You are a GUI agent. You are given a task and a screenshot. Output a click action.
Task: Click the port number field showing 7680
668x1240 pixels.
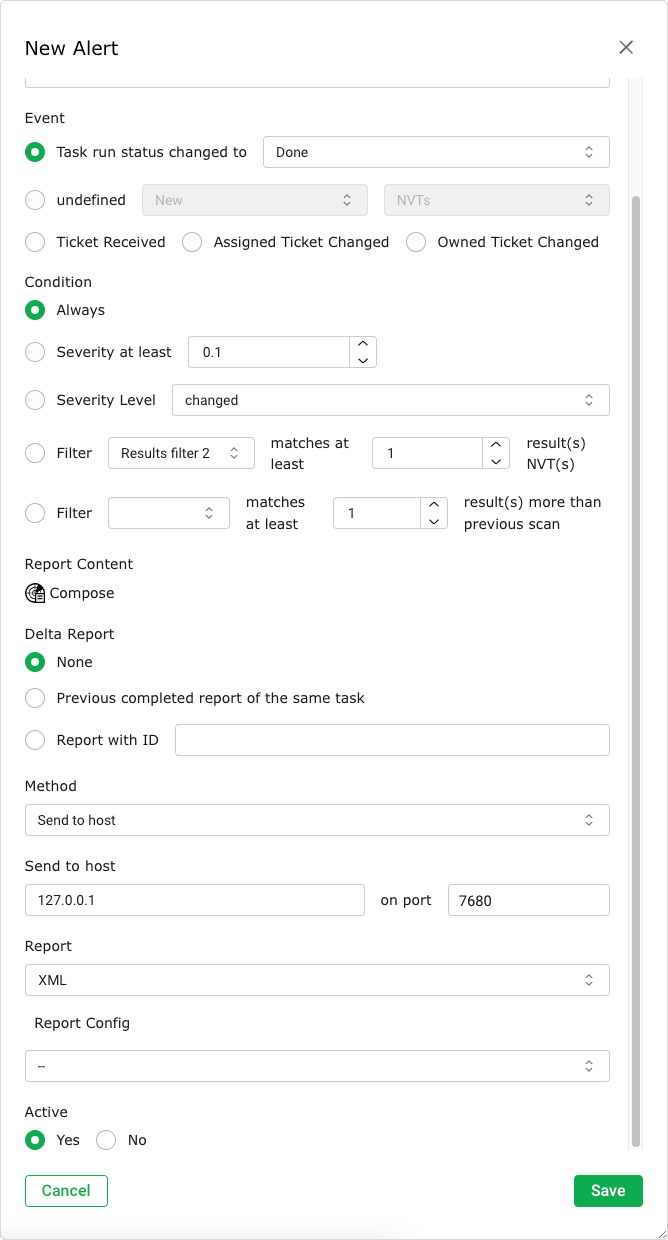pos(528,900)
